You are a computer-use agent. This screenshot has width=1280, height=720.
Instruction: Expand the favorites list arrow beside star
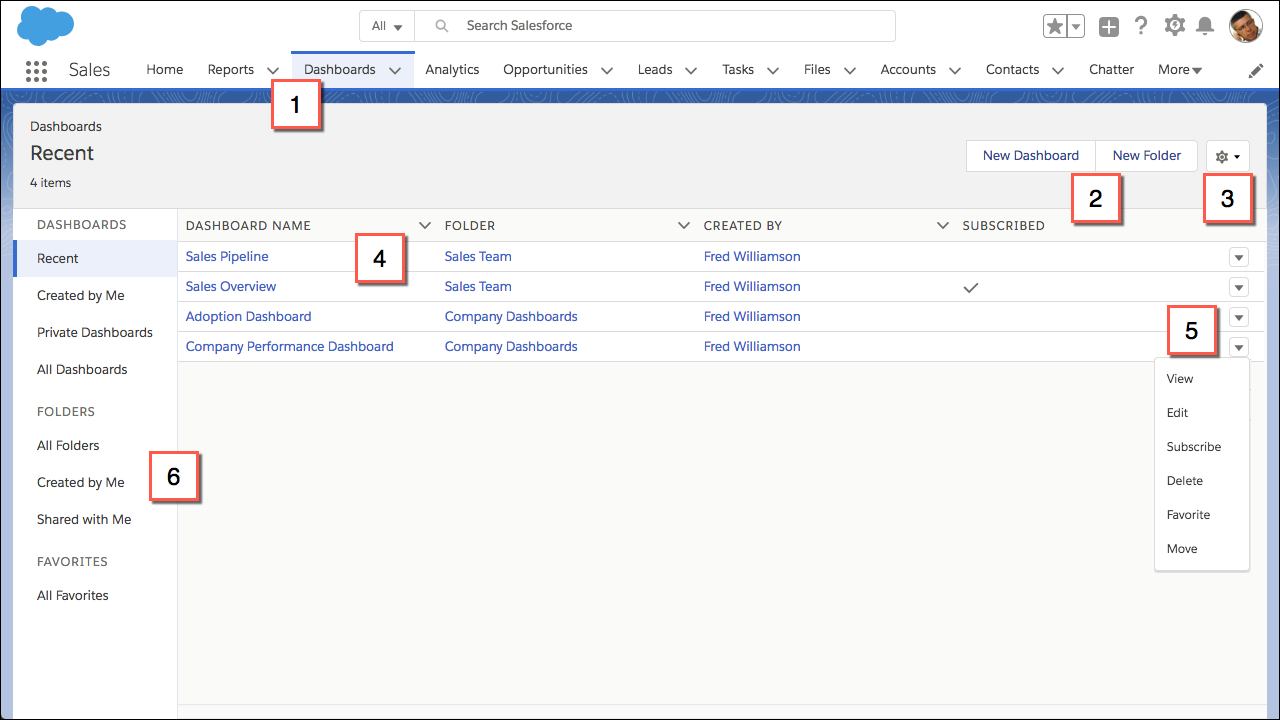1076,27
